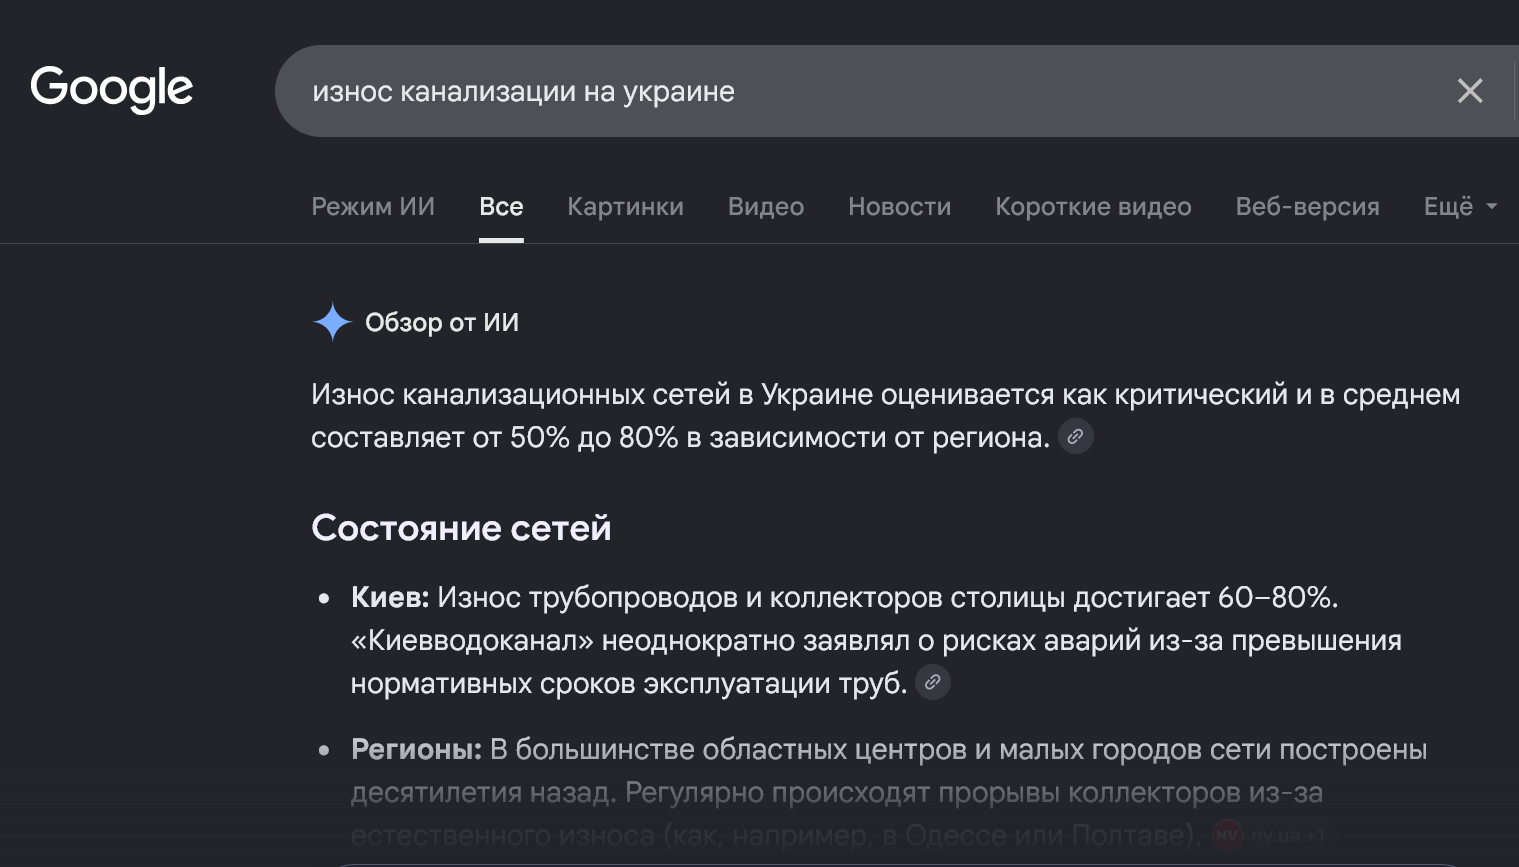Click the Киев bold bullet label
Image resolution: width=1519 pixels, height=867 pixels.
pos(390,598)
